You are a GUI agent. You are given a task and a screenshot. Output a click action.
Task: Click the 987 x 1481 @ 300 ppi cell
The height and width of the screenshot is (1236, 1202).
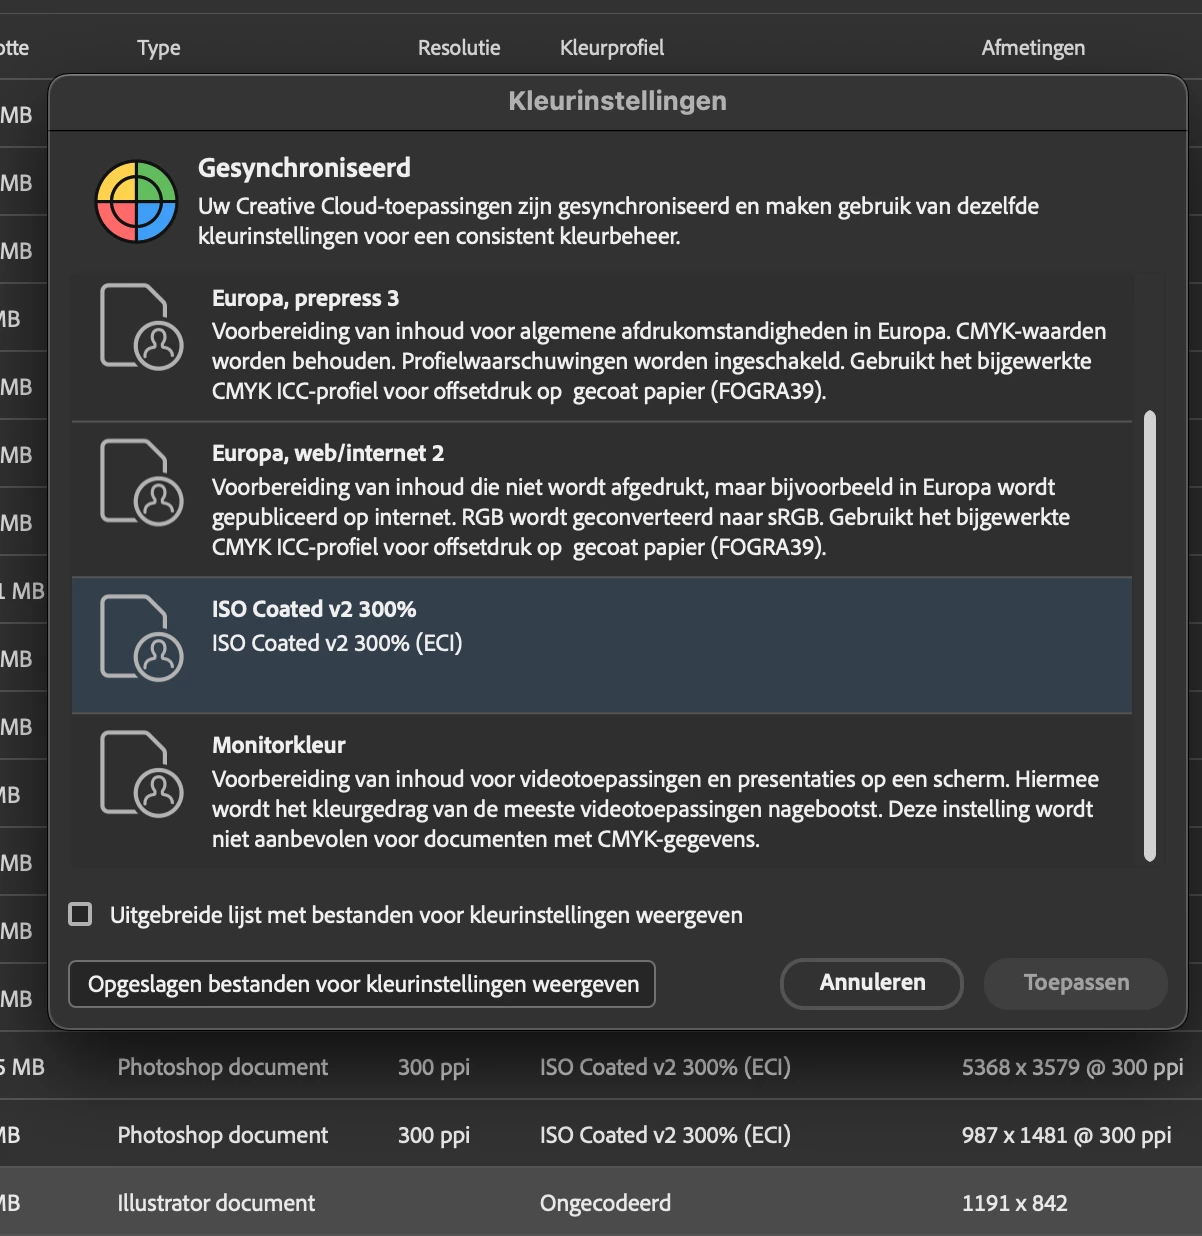(1066, 1135)
